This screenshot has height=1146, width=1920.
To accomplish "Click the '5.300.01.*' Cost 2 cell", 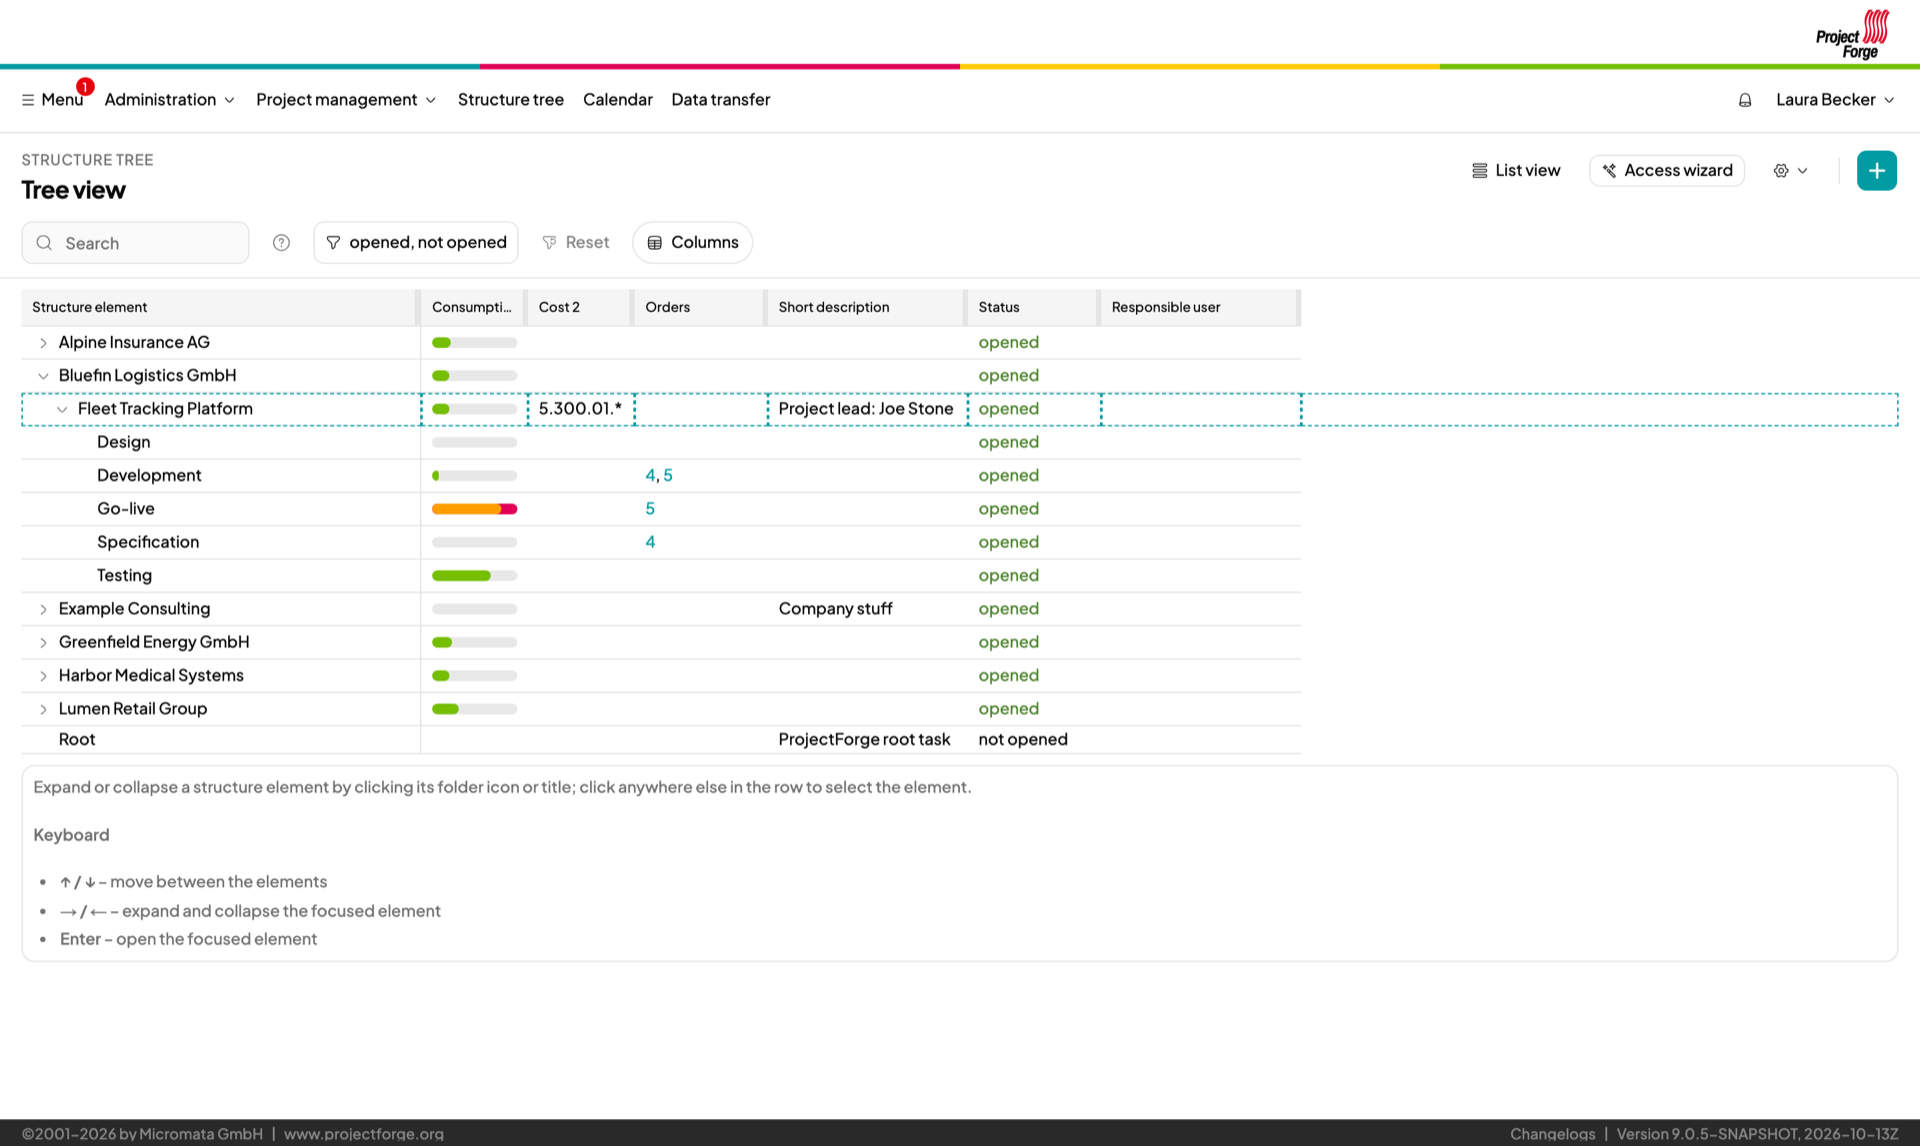I will tap(580, 409).
